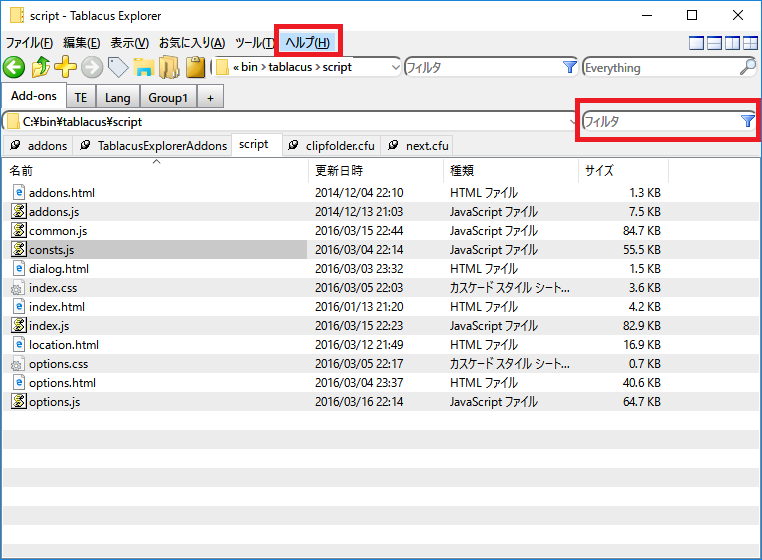Switch to the Lang tab group
Image resolution: width=762 pixels, height=560 pixels.
click(118, 98)
